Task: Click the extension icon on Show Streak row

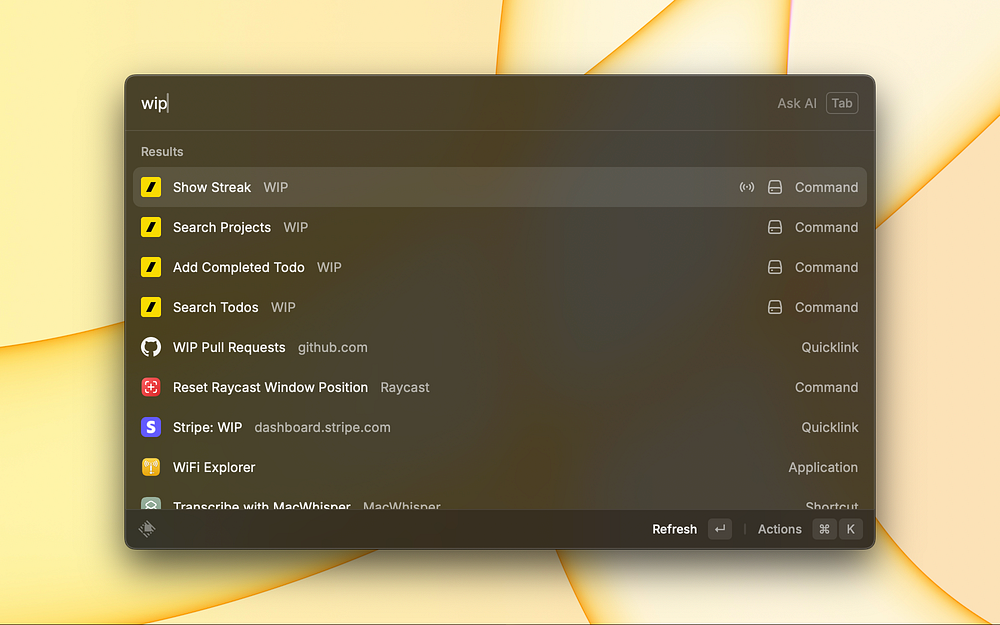Action: pos(775,187)
